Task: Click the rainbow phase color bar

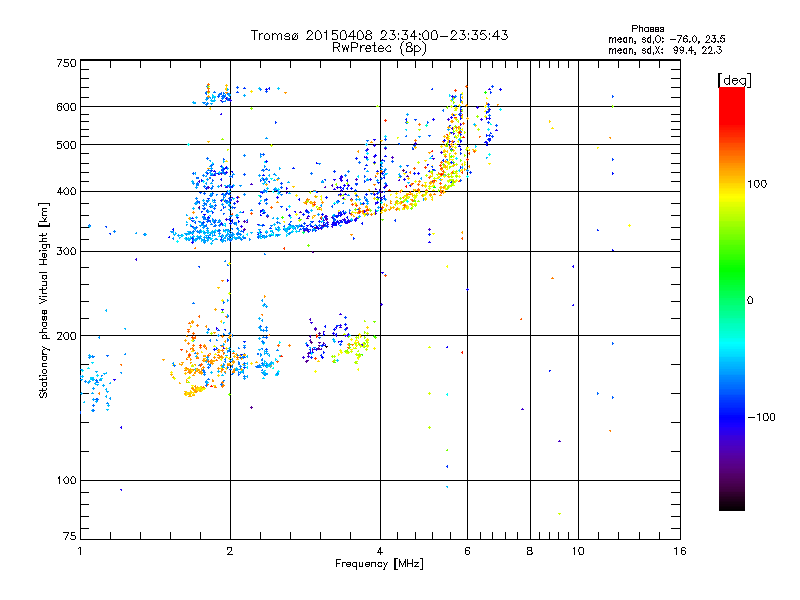Action: click(x=732, y=298)
